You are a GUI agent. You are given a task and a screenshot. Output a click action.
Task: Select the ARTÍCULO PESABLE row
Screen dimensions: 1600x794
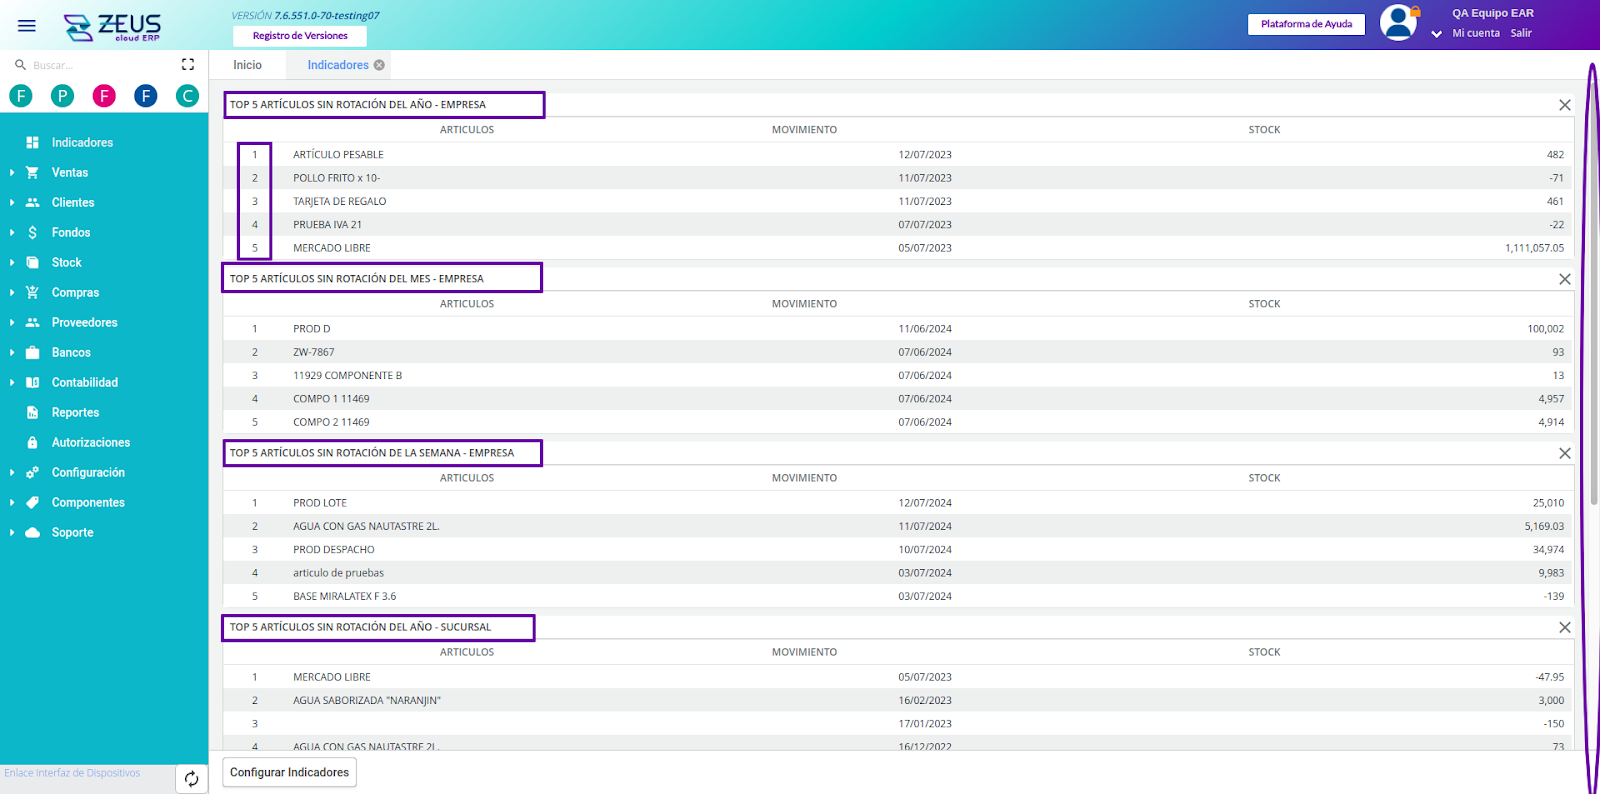(898, 155)
